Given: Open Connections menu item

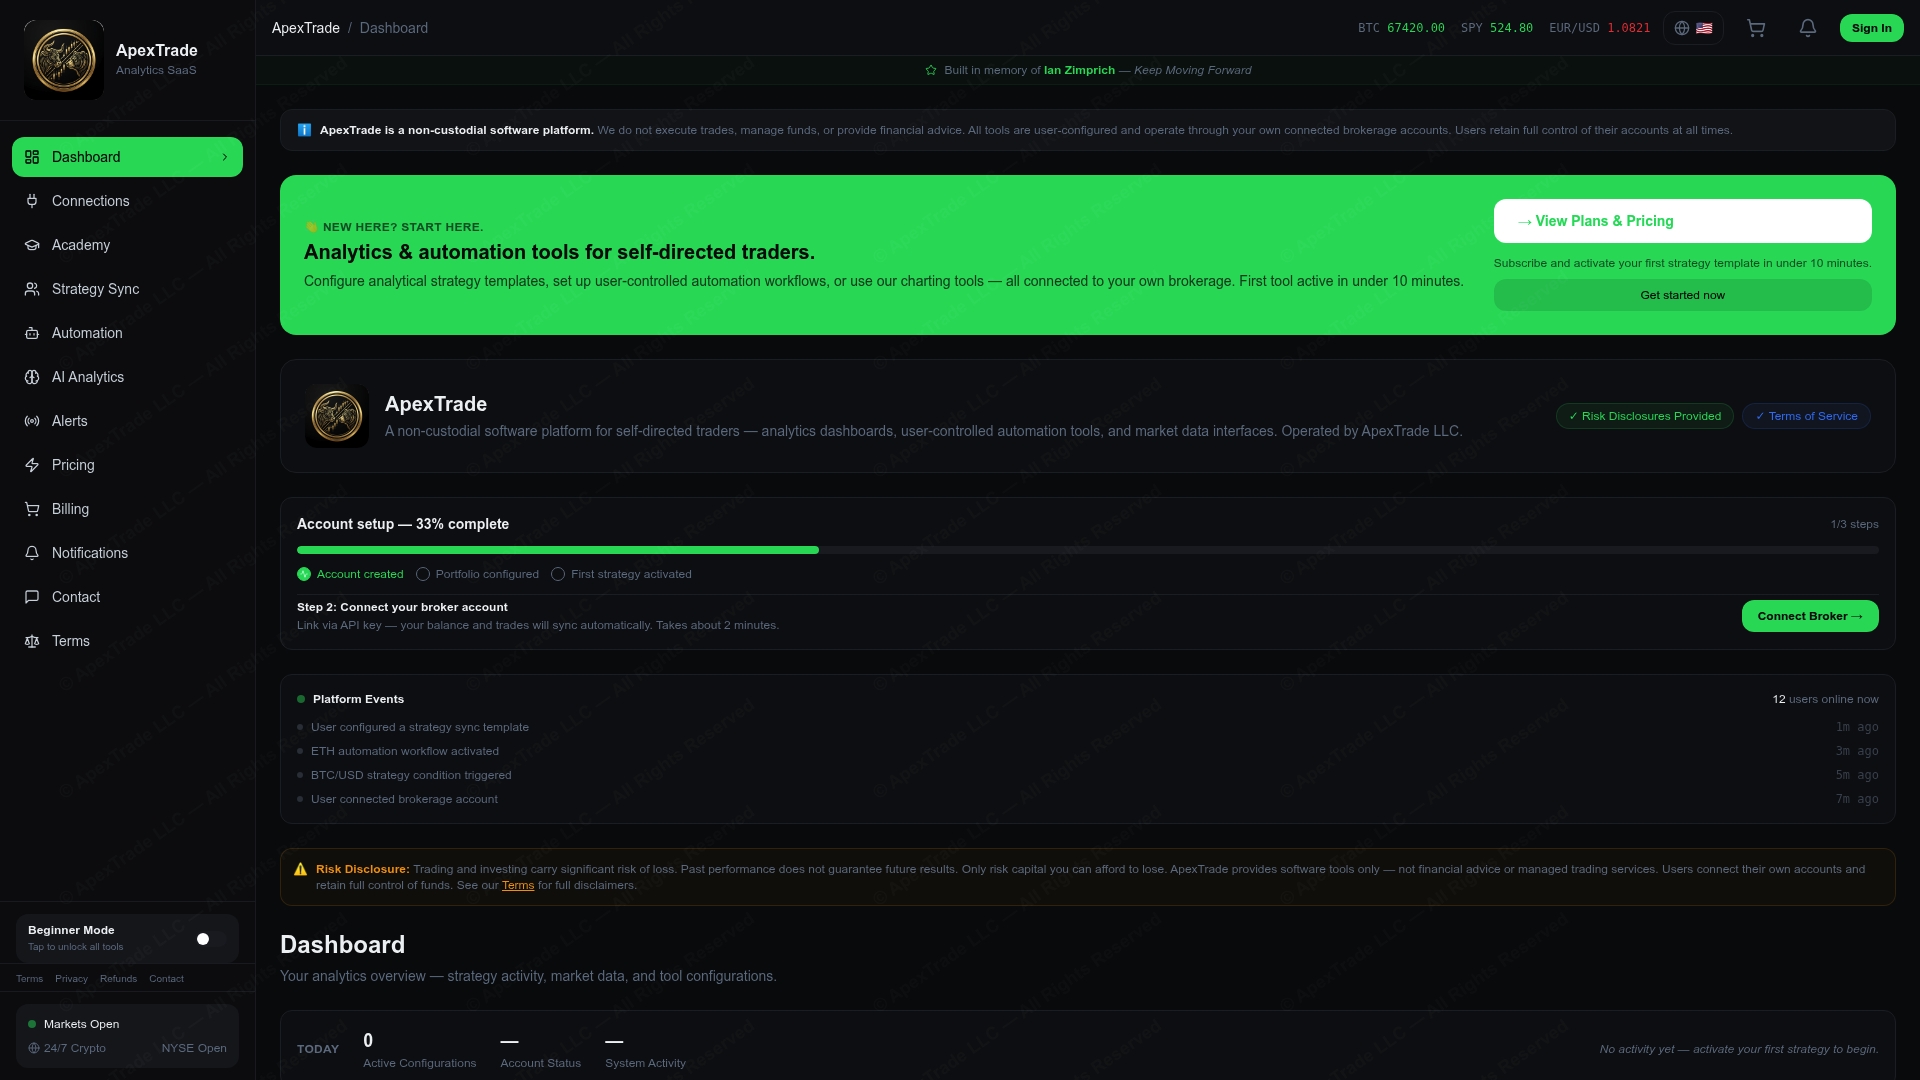Looking at the screenshot, I should click(x=127, y=201).
